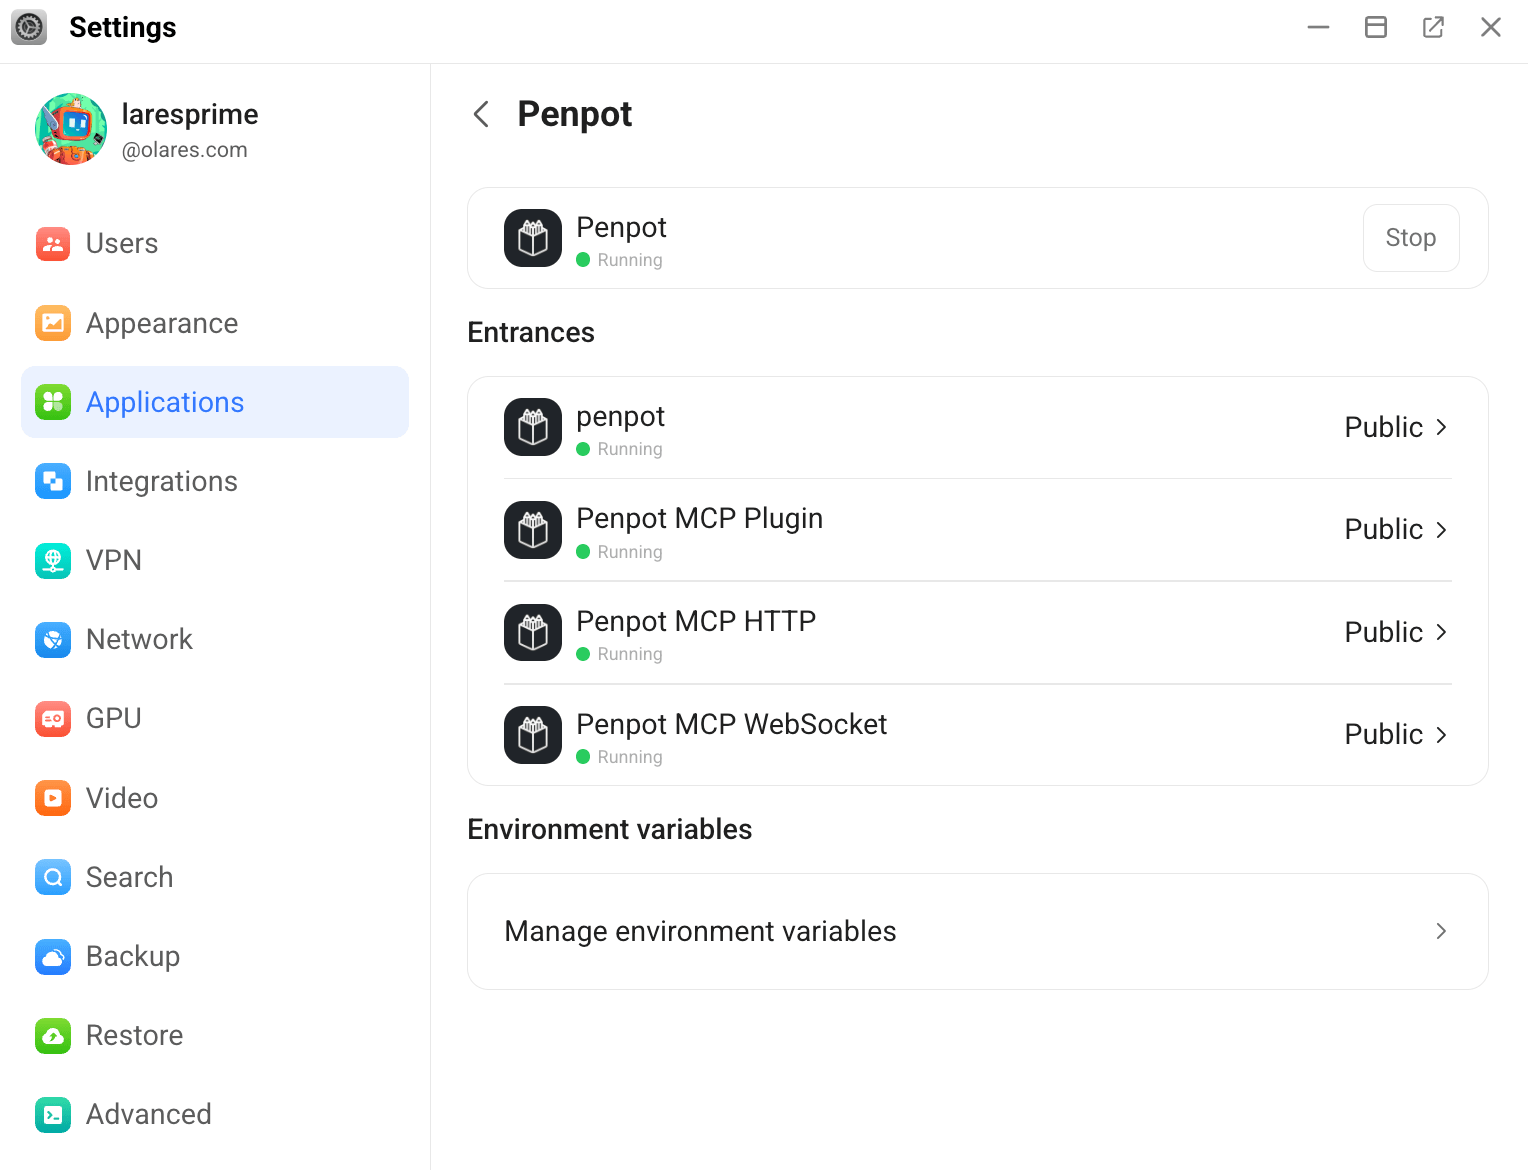This screenshot has height=1170, width=1528.
Task: Click the Penpot MCP Plugin entrance name
Action: (700, 518)
